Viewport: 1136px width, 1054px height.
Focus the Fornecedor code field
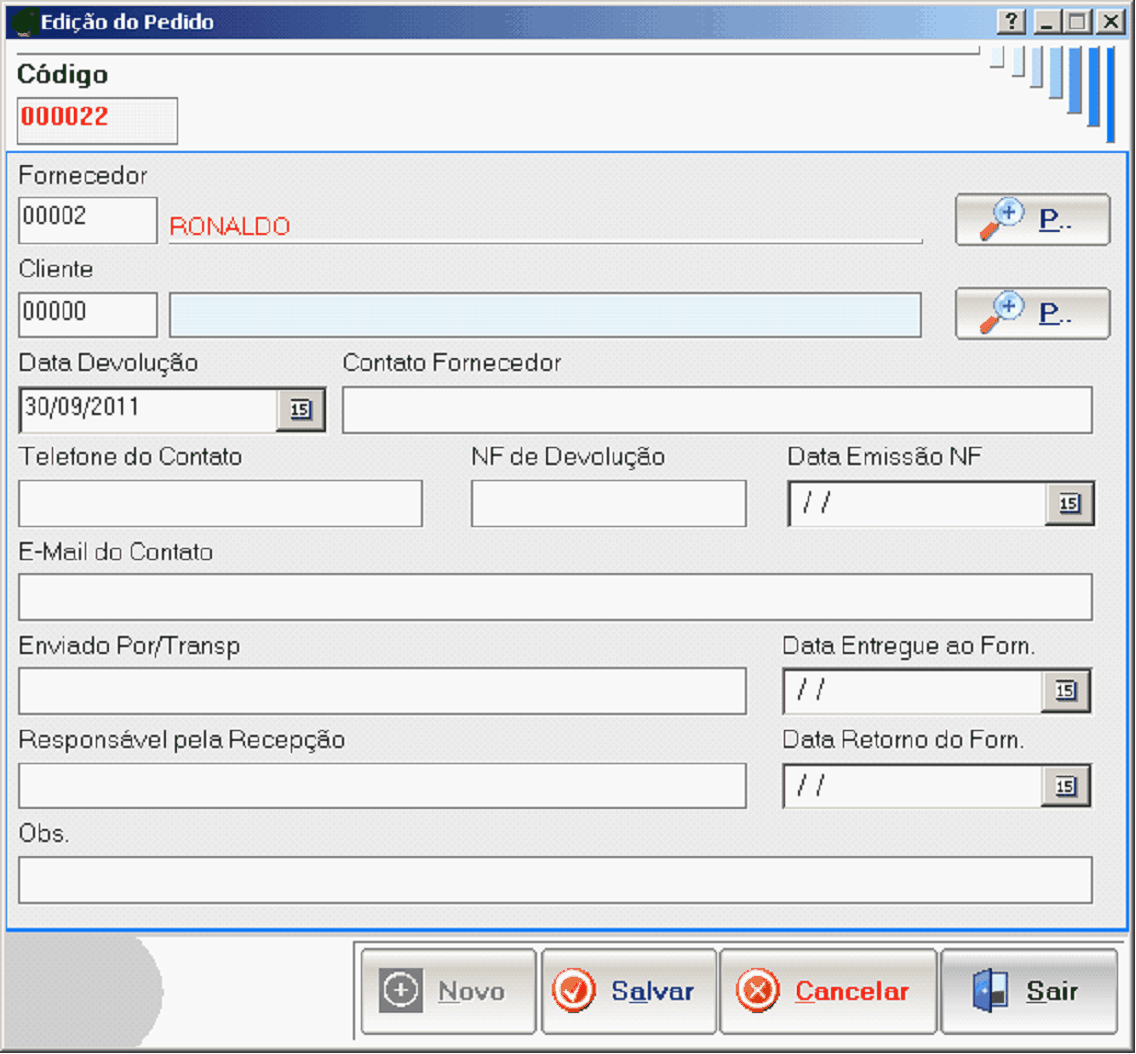pos(87,220)
